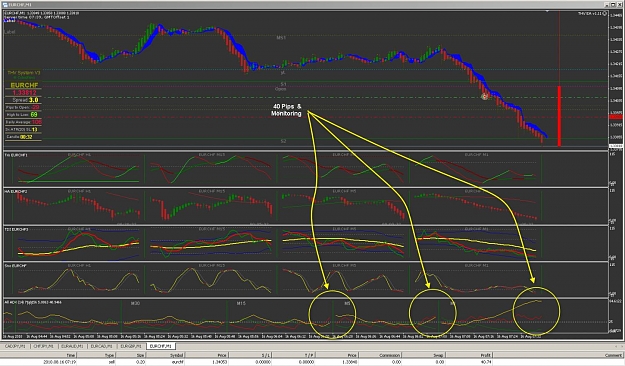
Task: Click the 40.74 profit value
Action: (x=485, y=362)
